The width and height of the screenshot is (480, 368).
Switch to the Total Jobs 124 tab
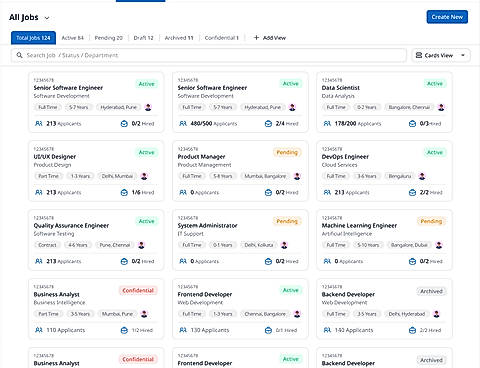coord(33,38)
